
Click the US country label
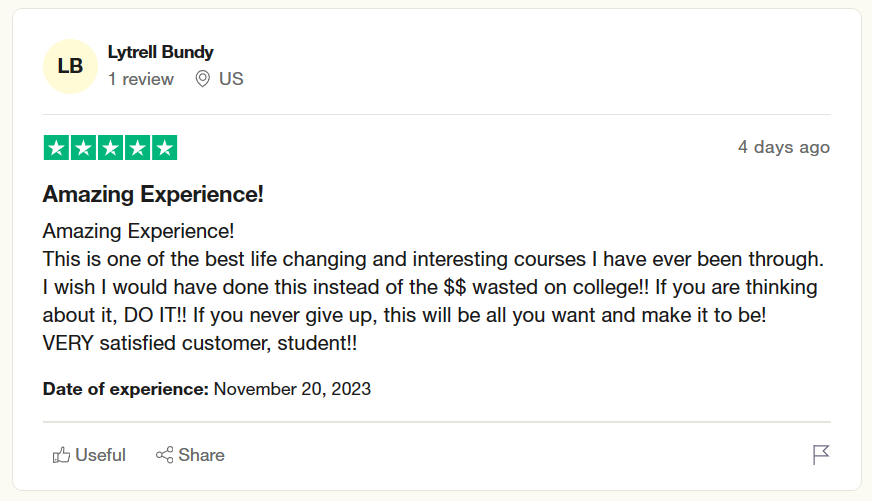(x=231, y=79)
